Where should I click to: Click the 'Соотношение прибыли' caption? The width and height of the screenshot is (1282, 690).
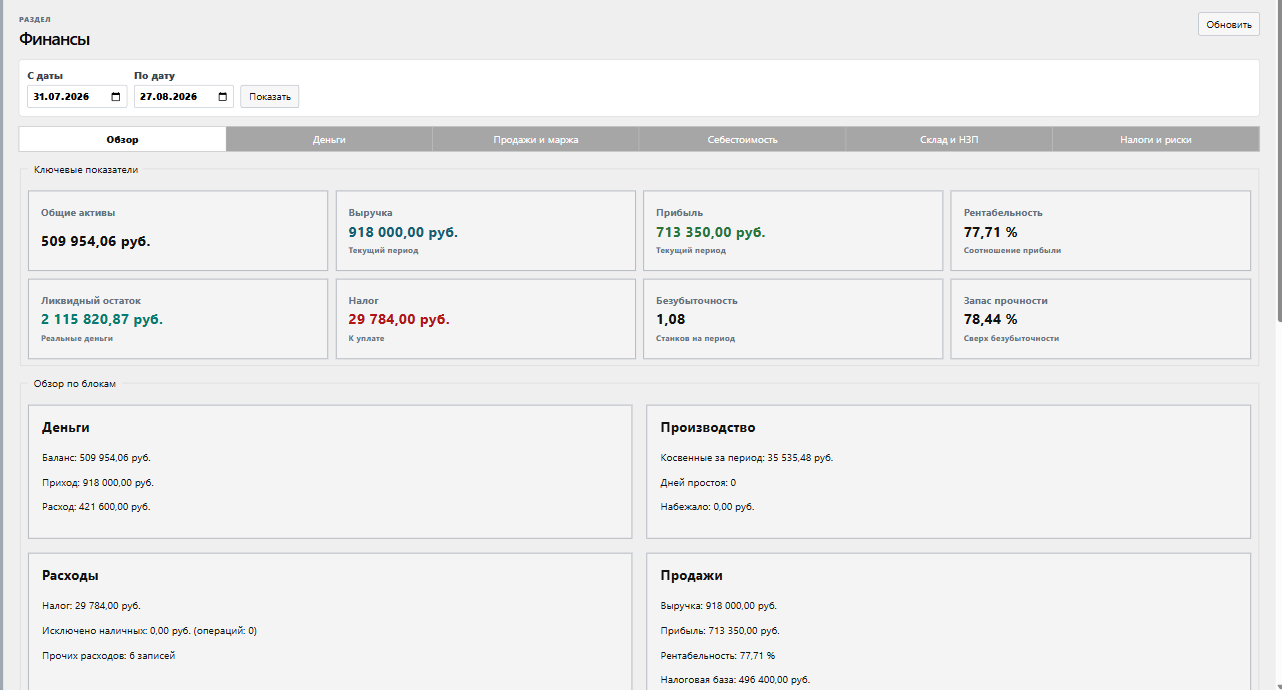click(x=1013, y=251)
